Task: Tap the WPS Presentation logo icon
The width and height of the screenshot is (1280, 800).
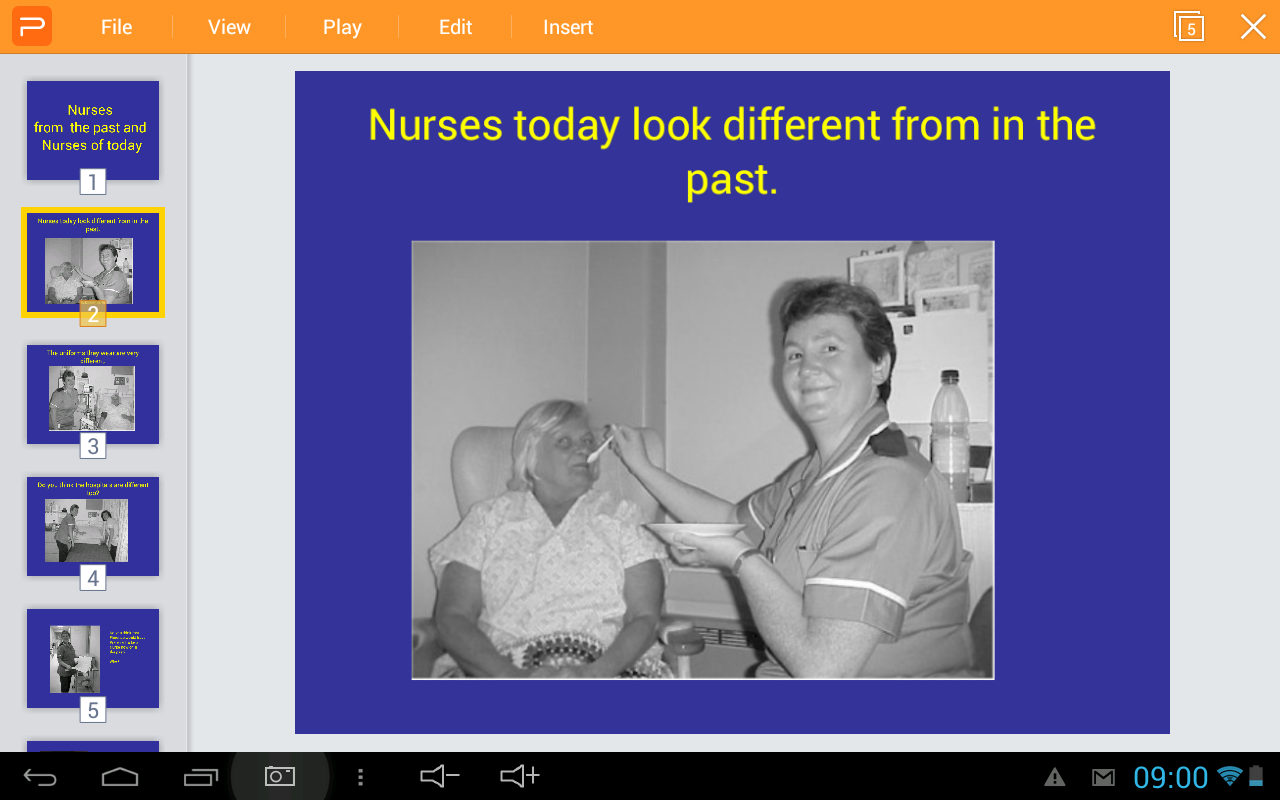Action: click(31, 26)
